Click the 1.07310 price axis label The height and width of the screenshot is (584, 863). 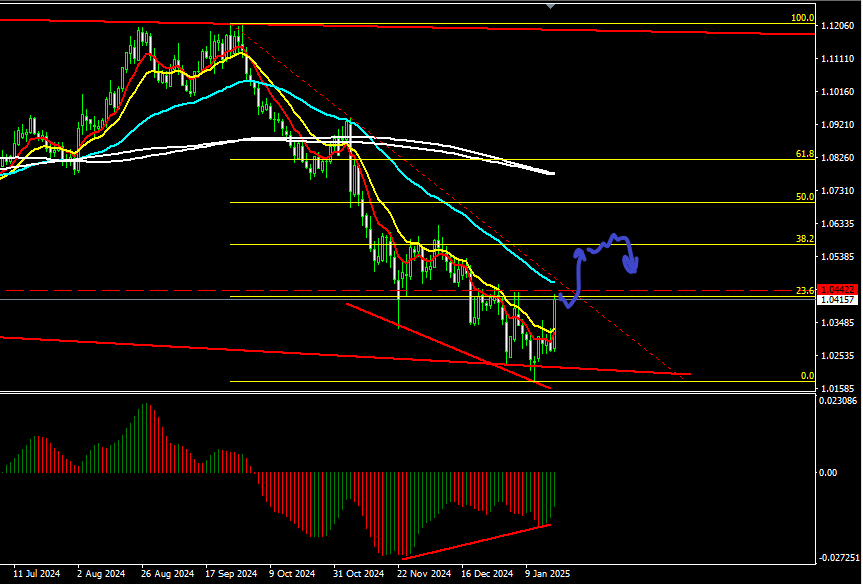(840, 190)
